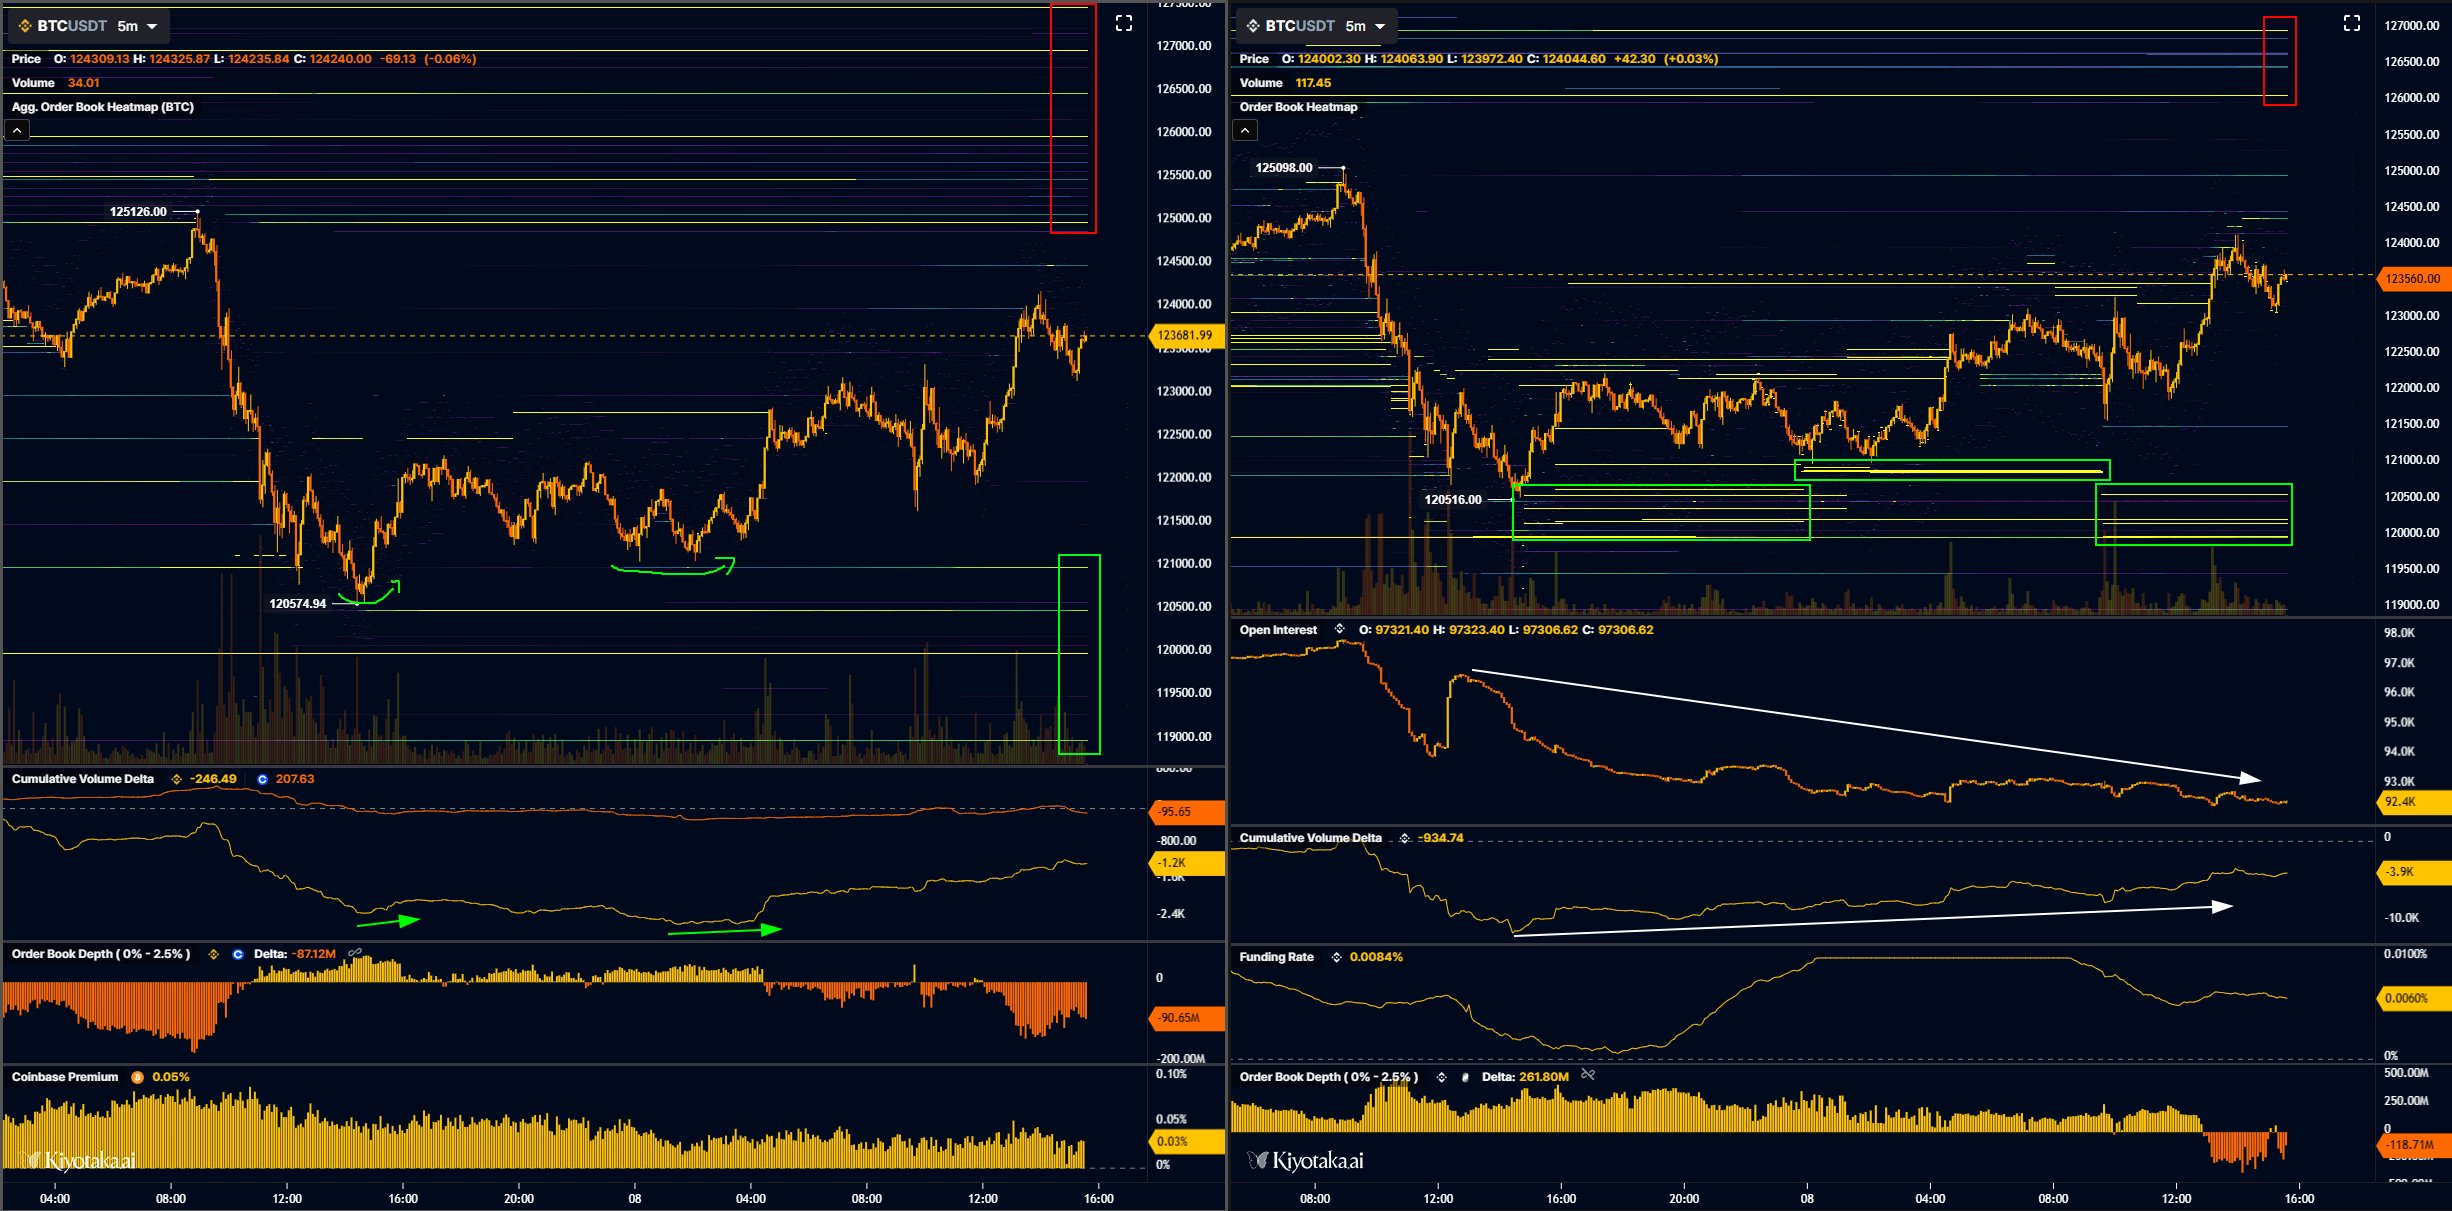Open fullscreen view on the right chart

(2352, 22)
